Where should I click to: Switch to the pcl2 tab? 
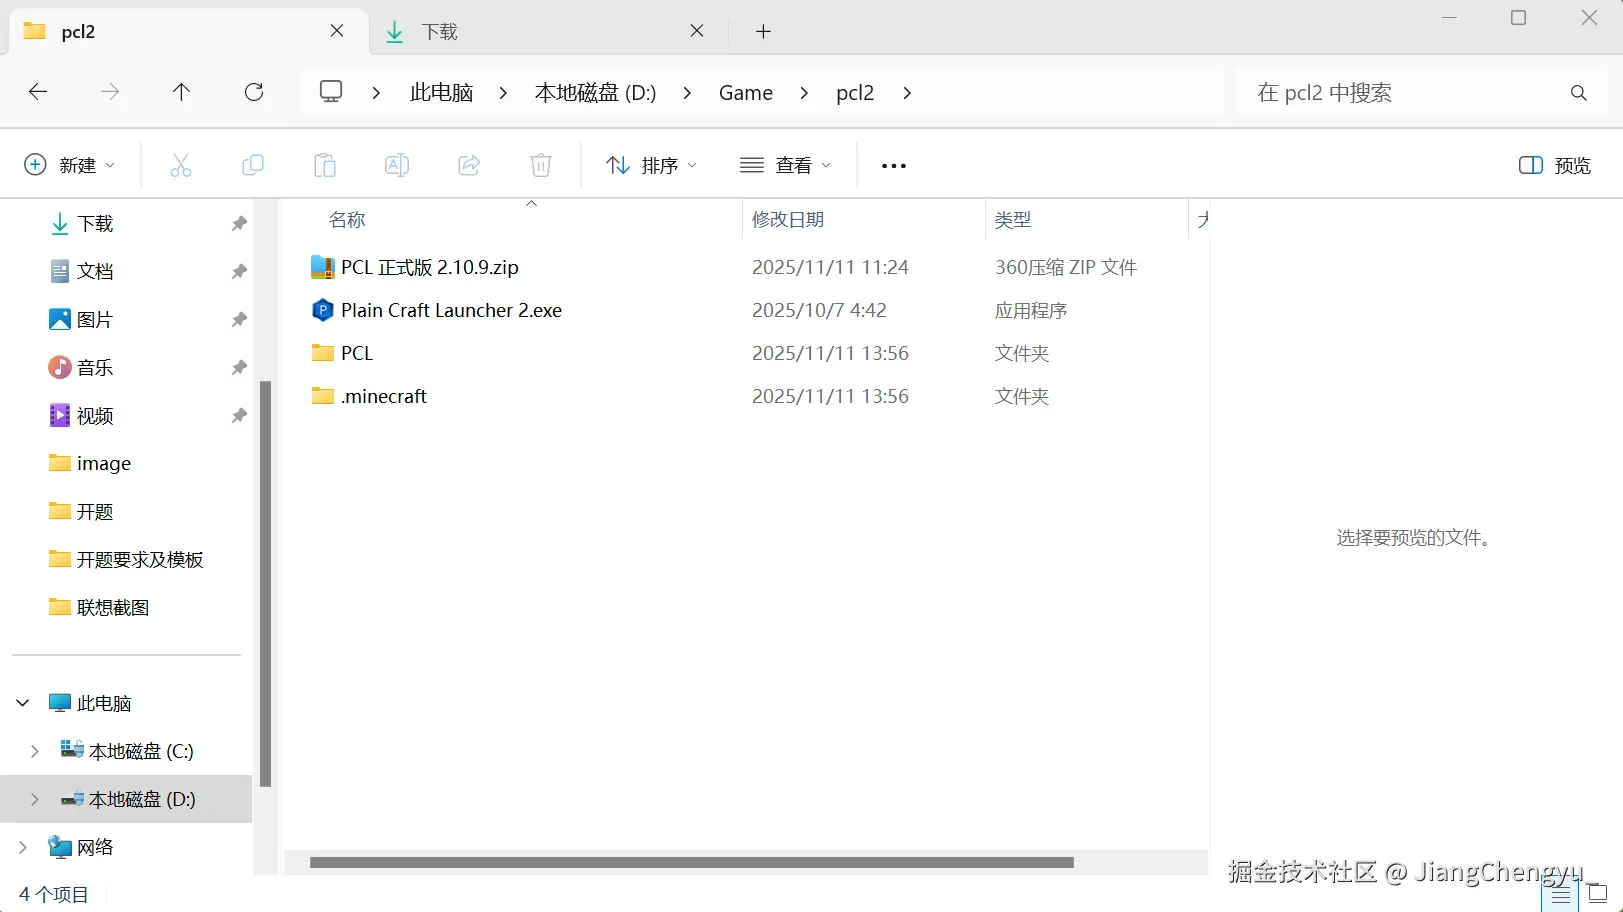188,31
